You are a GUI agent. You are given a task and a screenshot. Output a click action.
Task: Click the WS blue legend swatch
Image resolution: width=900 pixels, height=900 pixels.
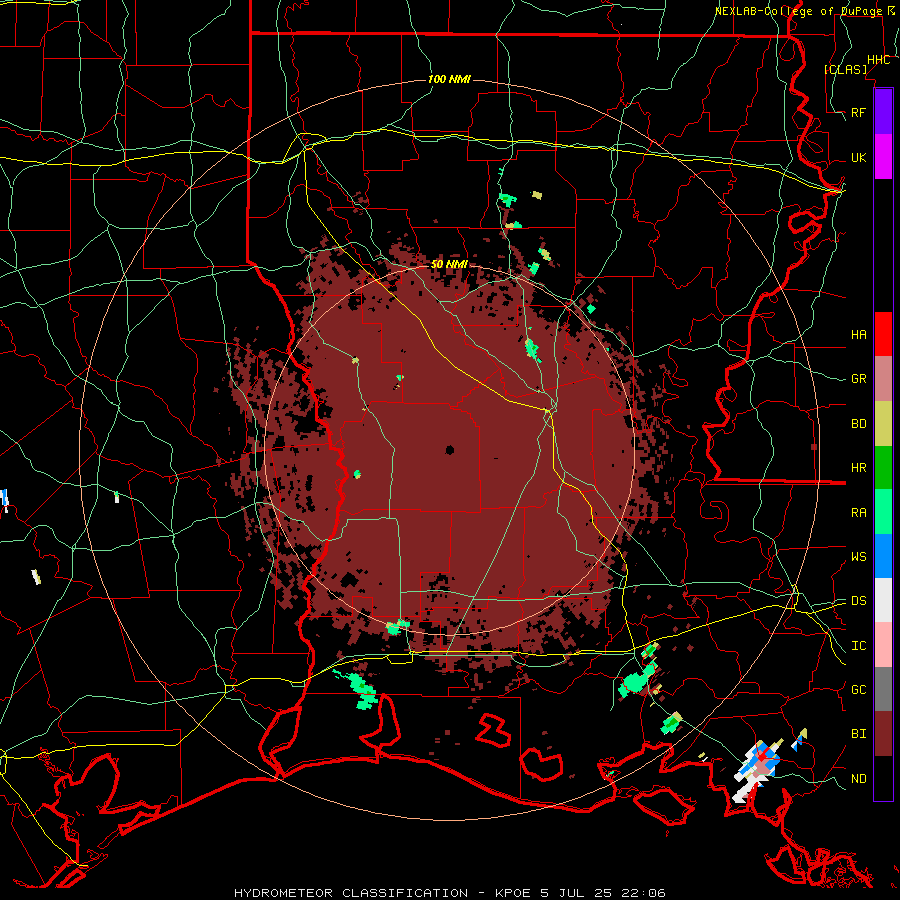pyautogui.click(x=883, y=556)
